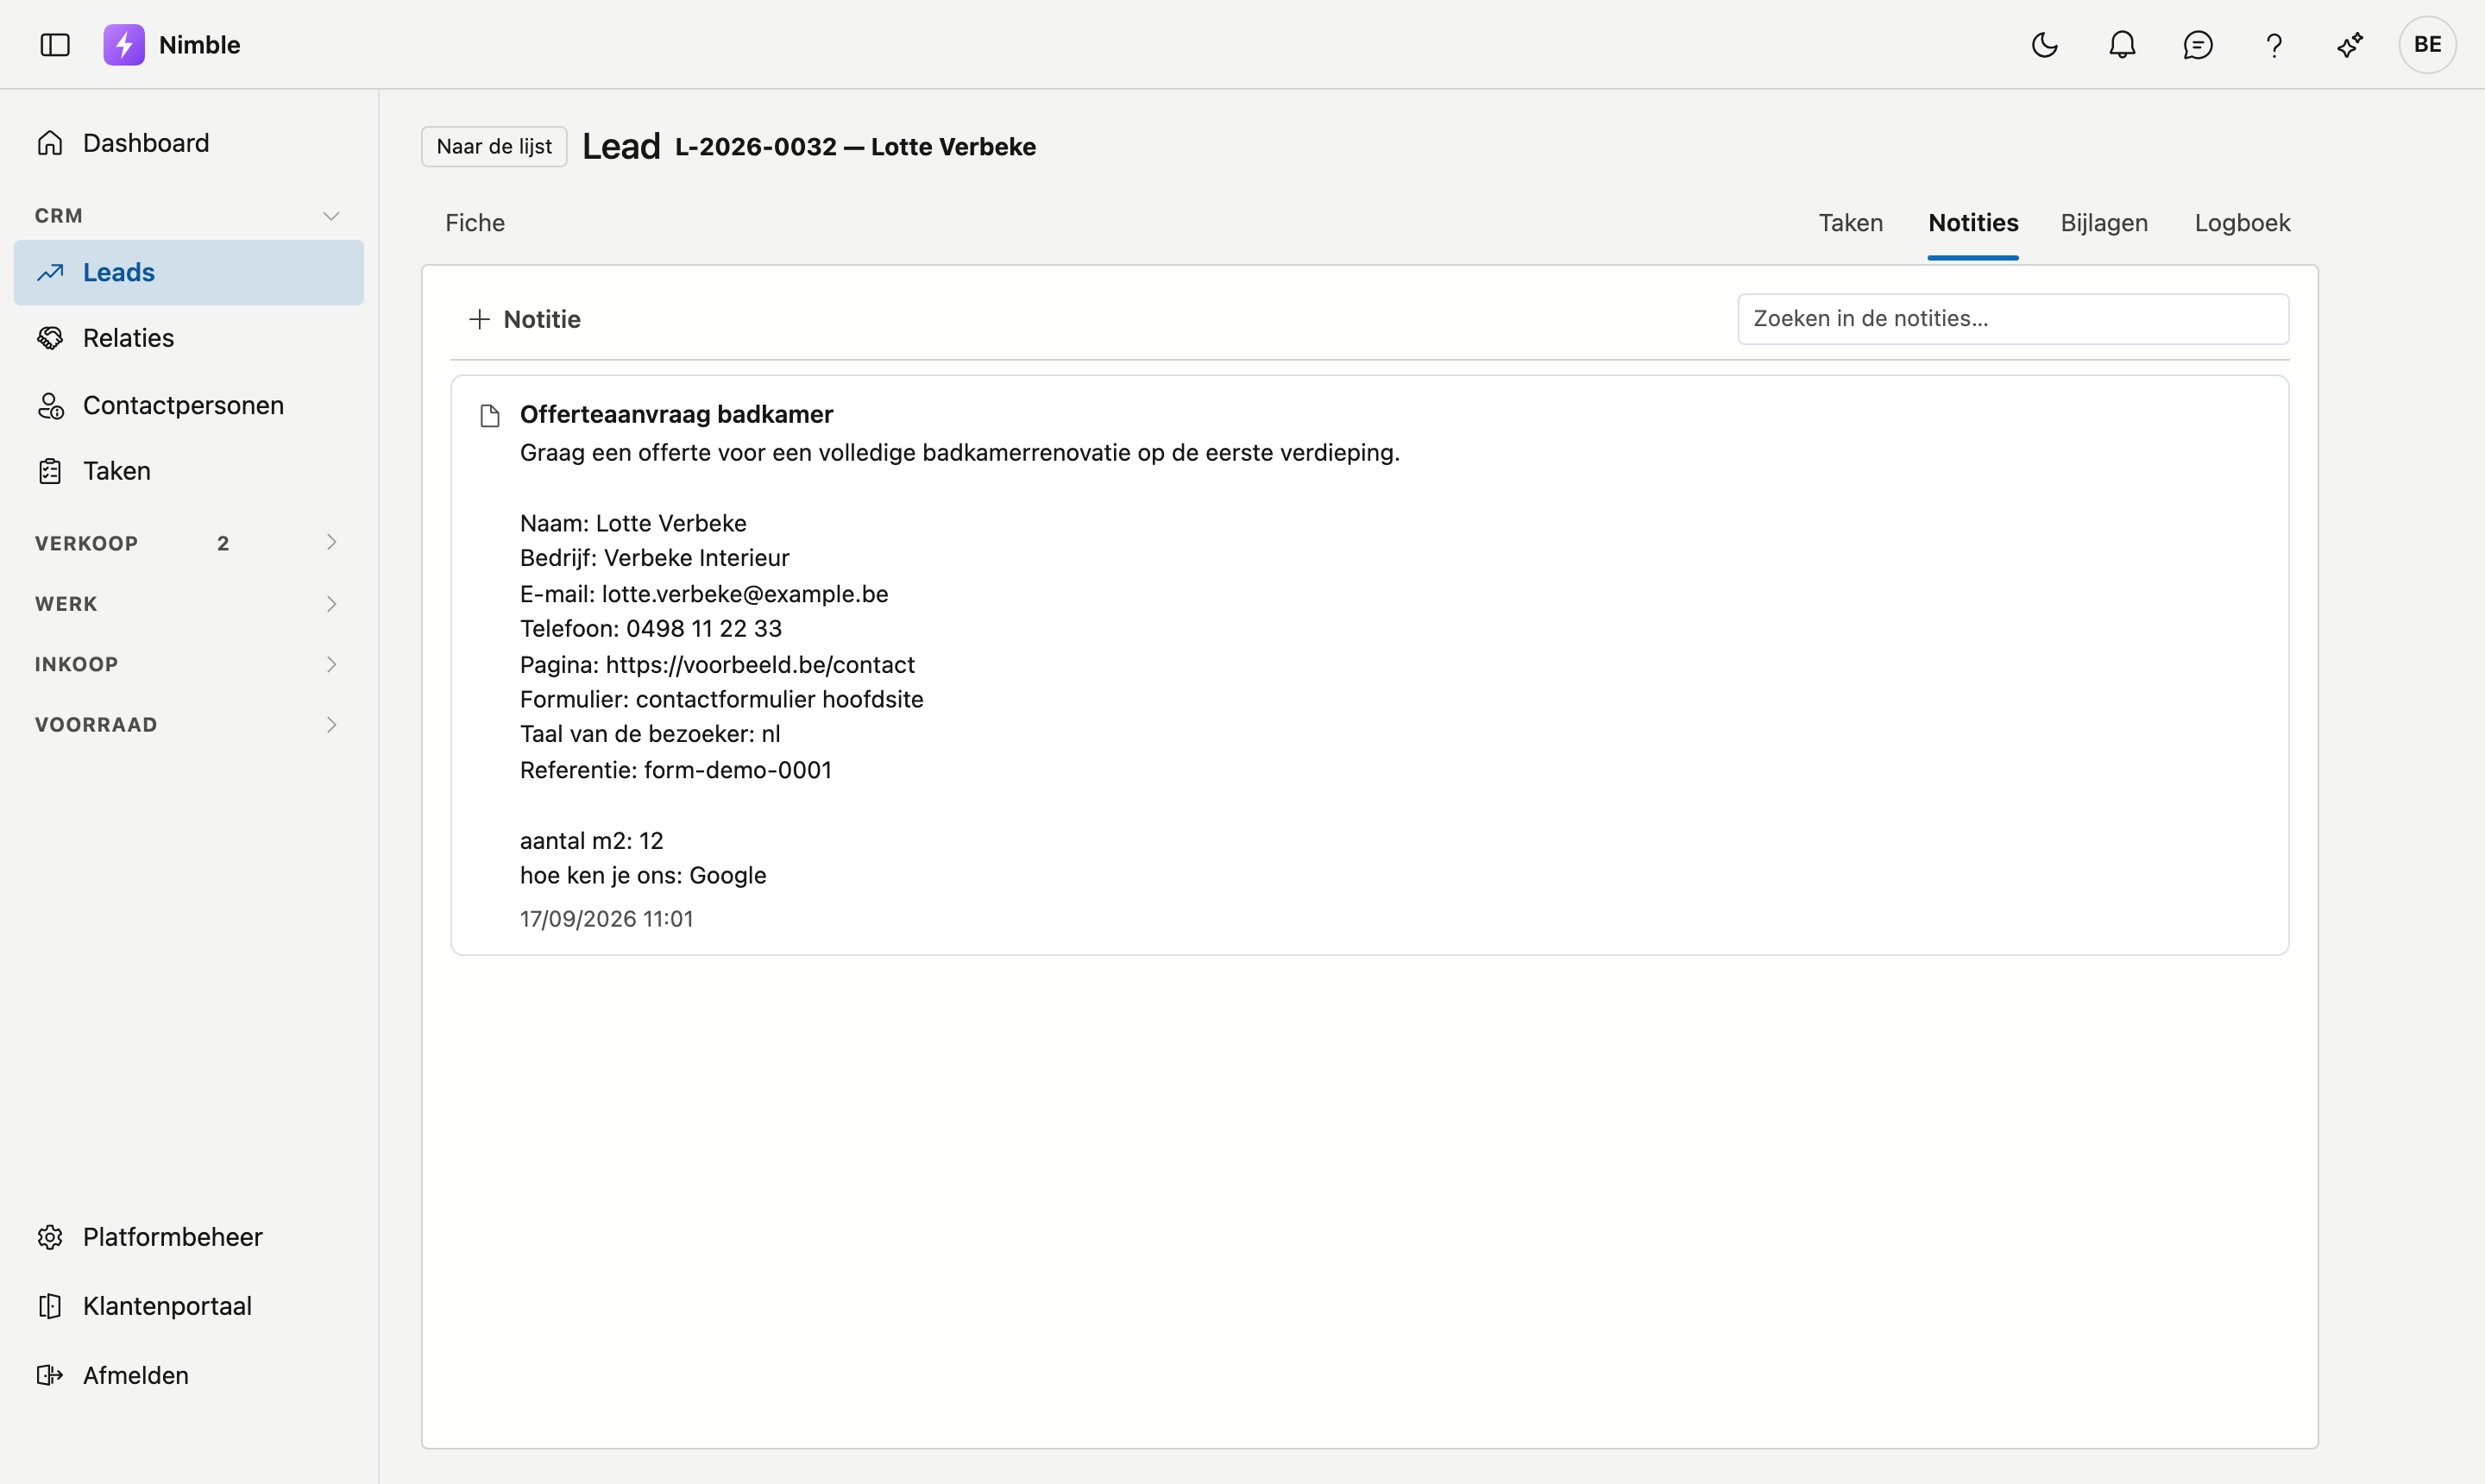
Task: Open the notifications bell
Action: [2122, 45]
